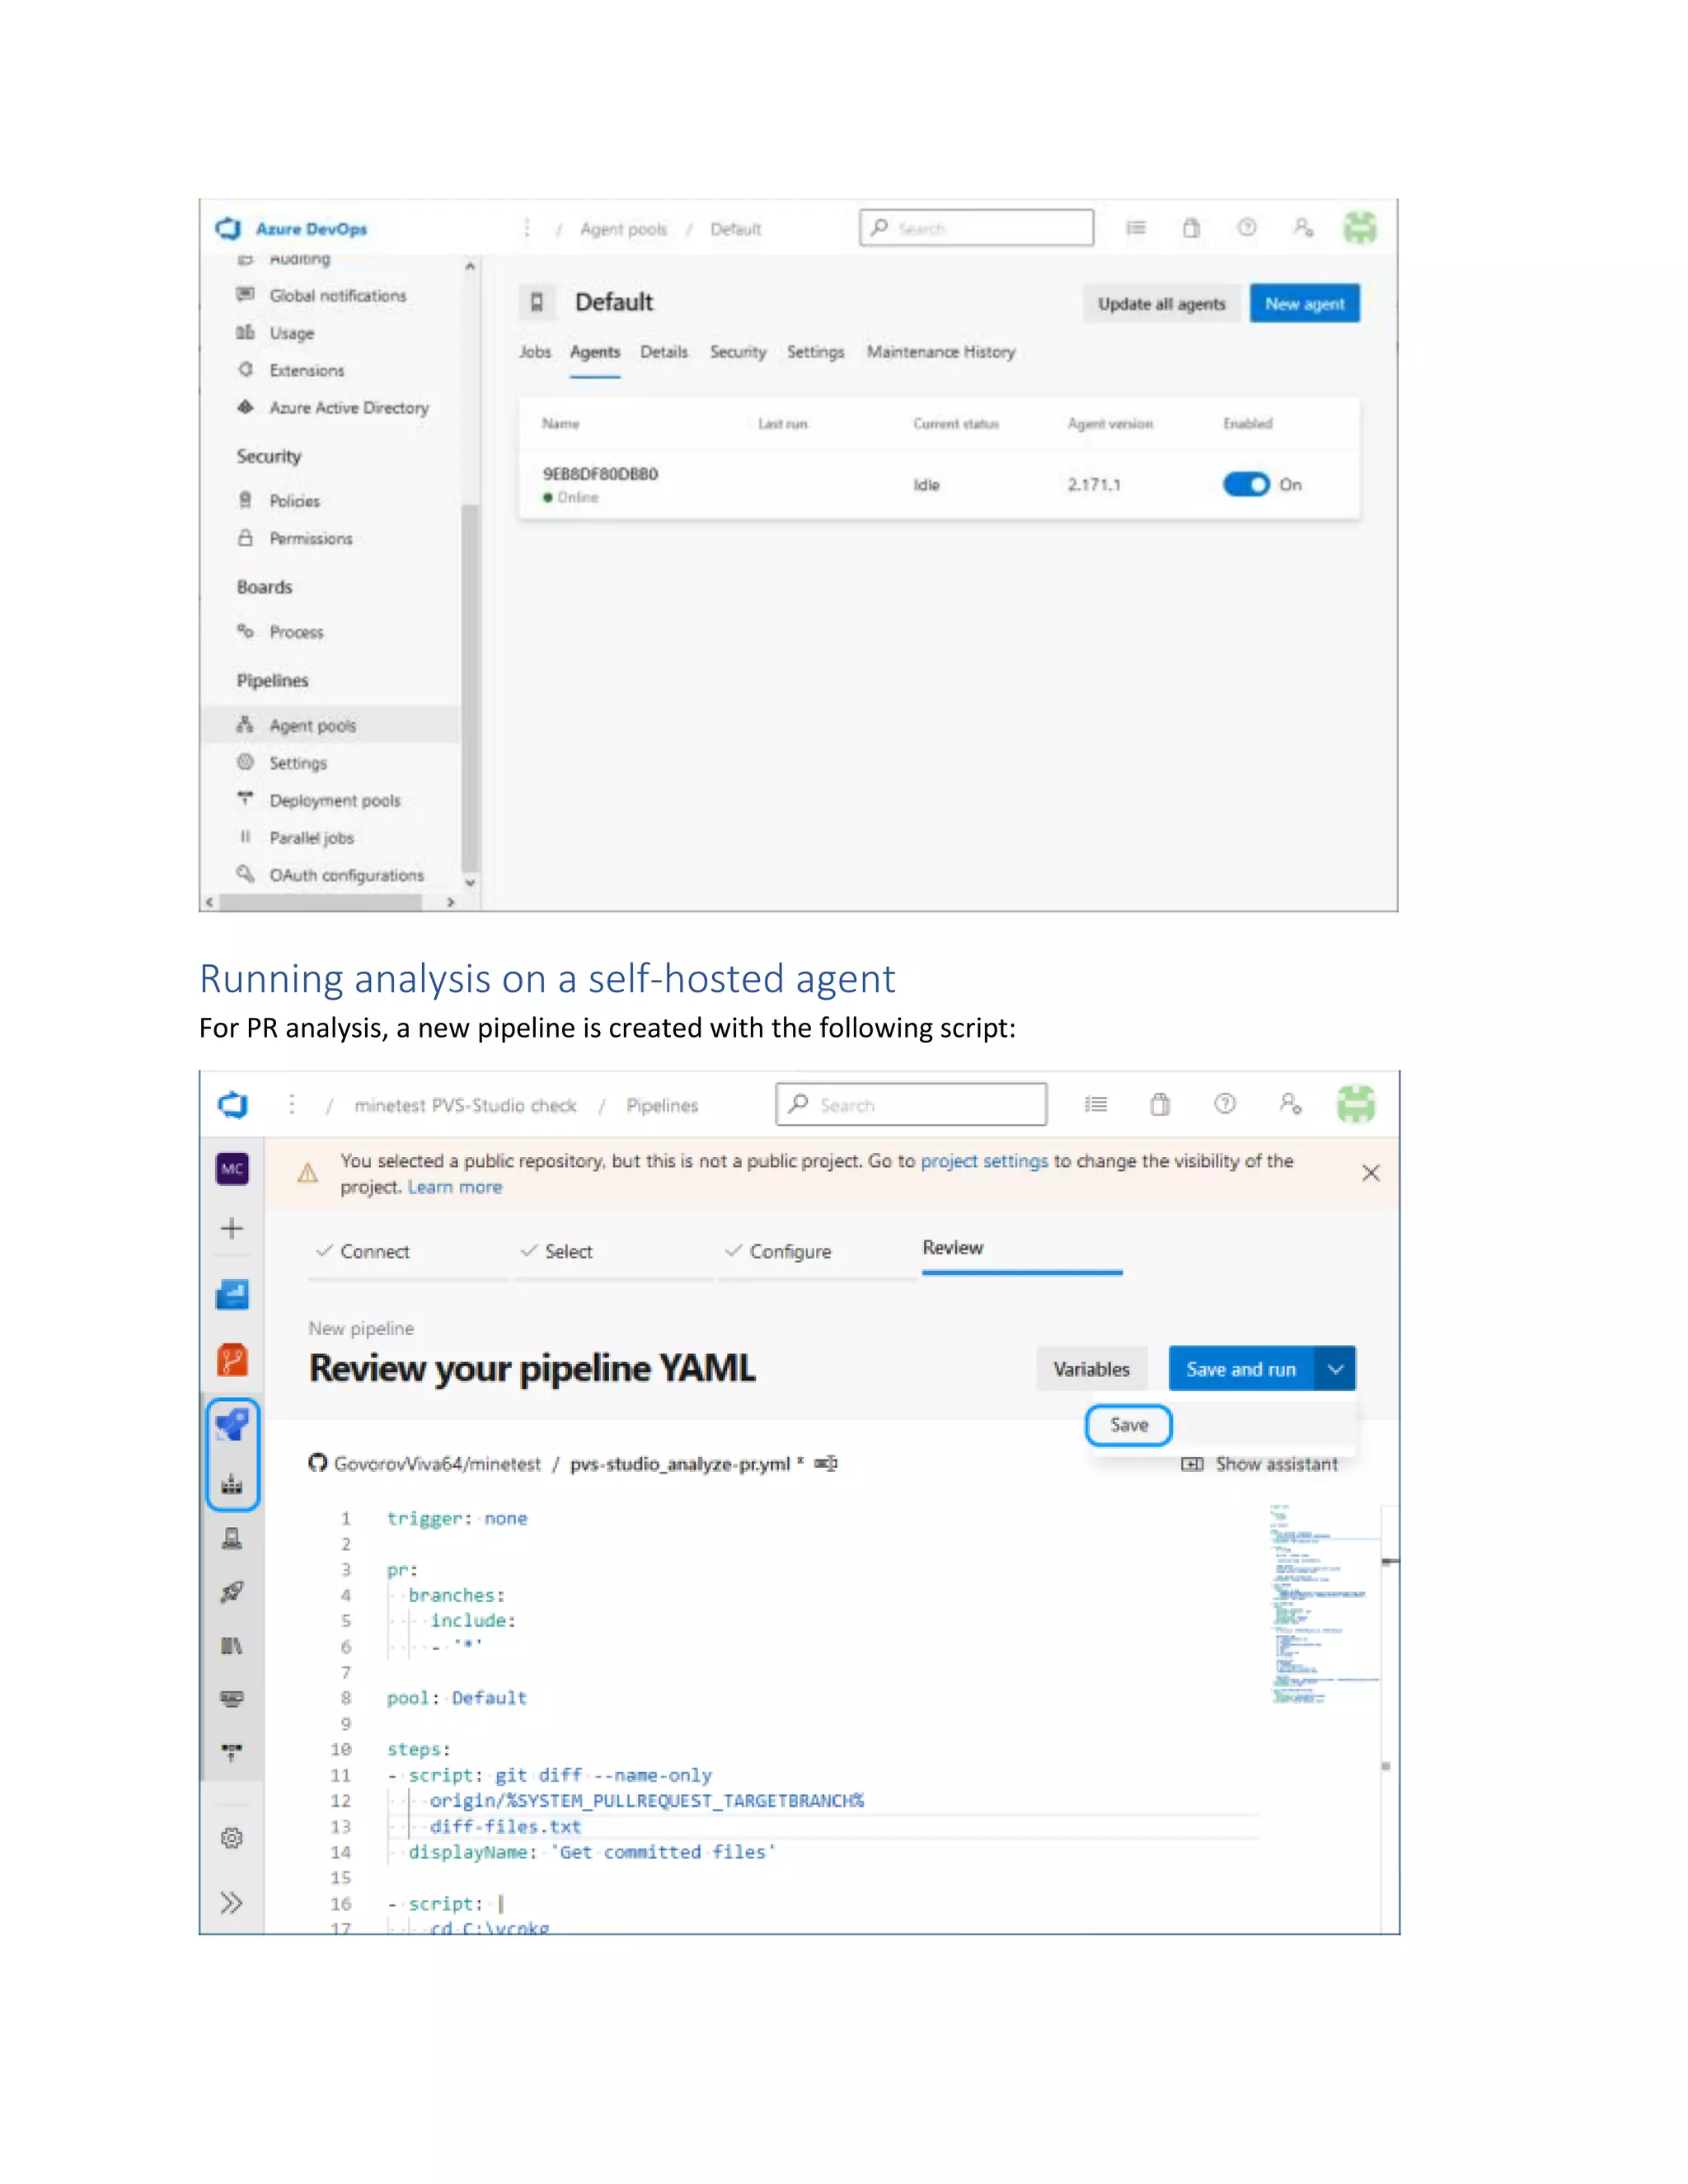Go to the Review step

coord(953,1248)
